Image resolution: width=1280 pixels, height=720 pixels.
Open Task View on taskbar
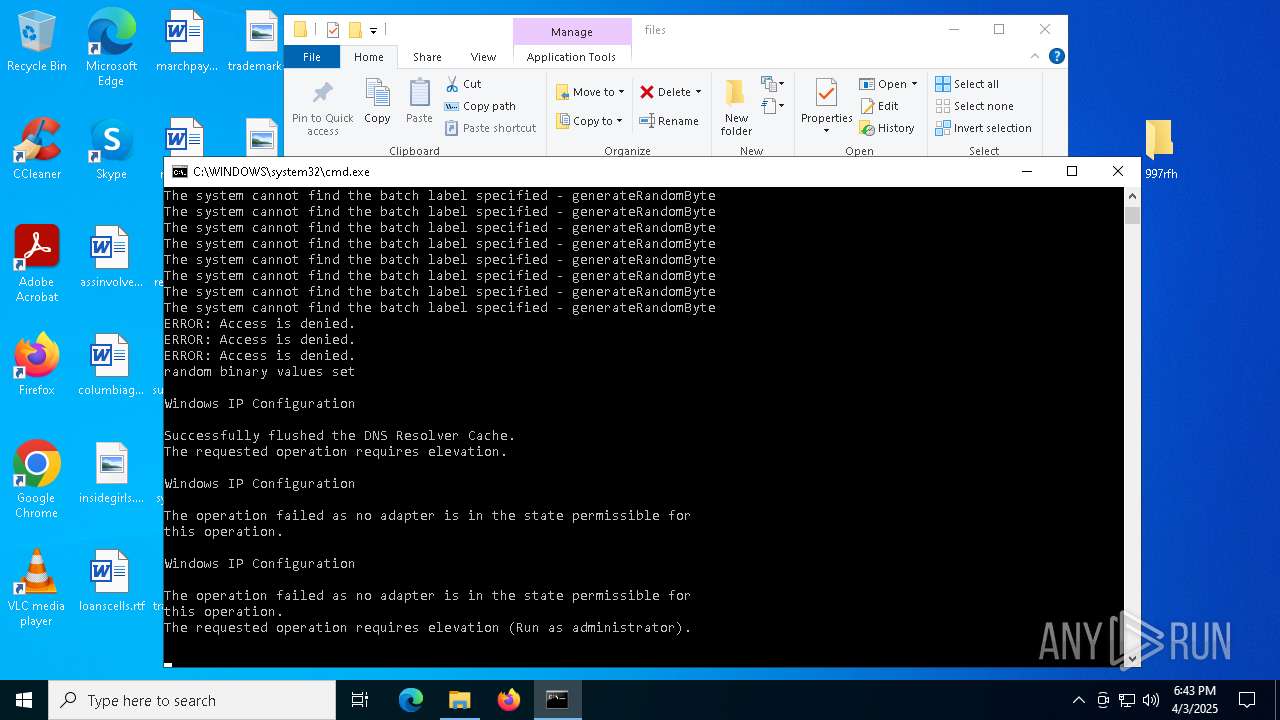[x=360, y=700]
